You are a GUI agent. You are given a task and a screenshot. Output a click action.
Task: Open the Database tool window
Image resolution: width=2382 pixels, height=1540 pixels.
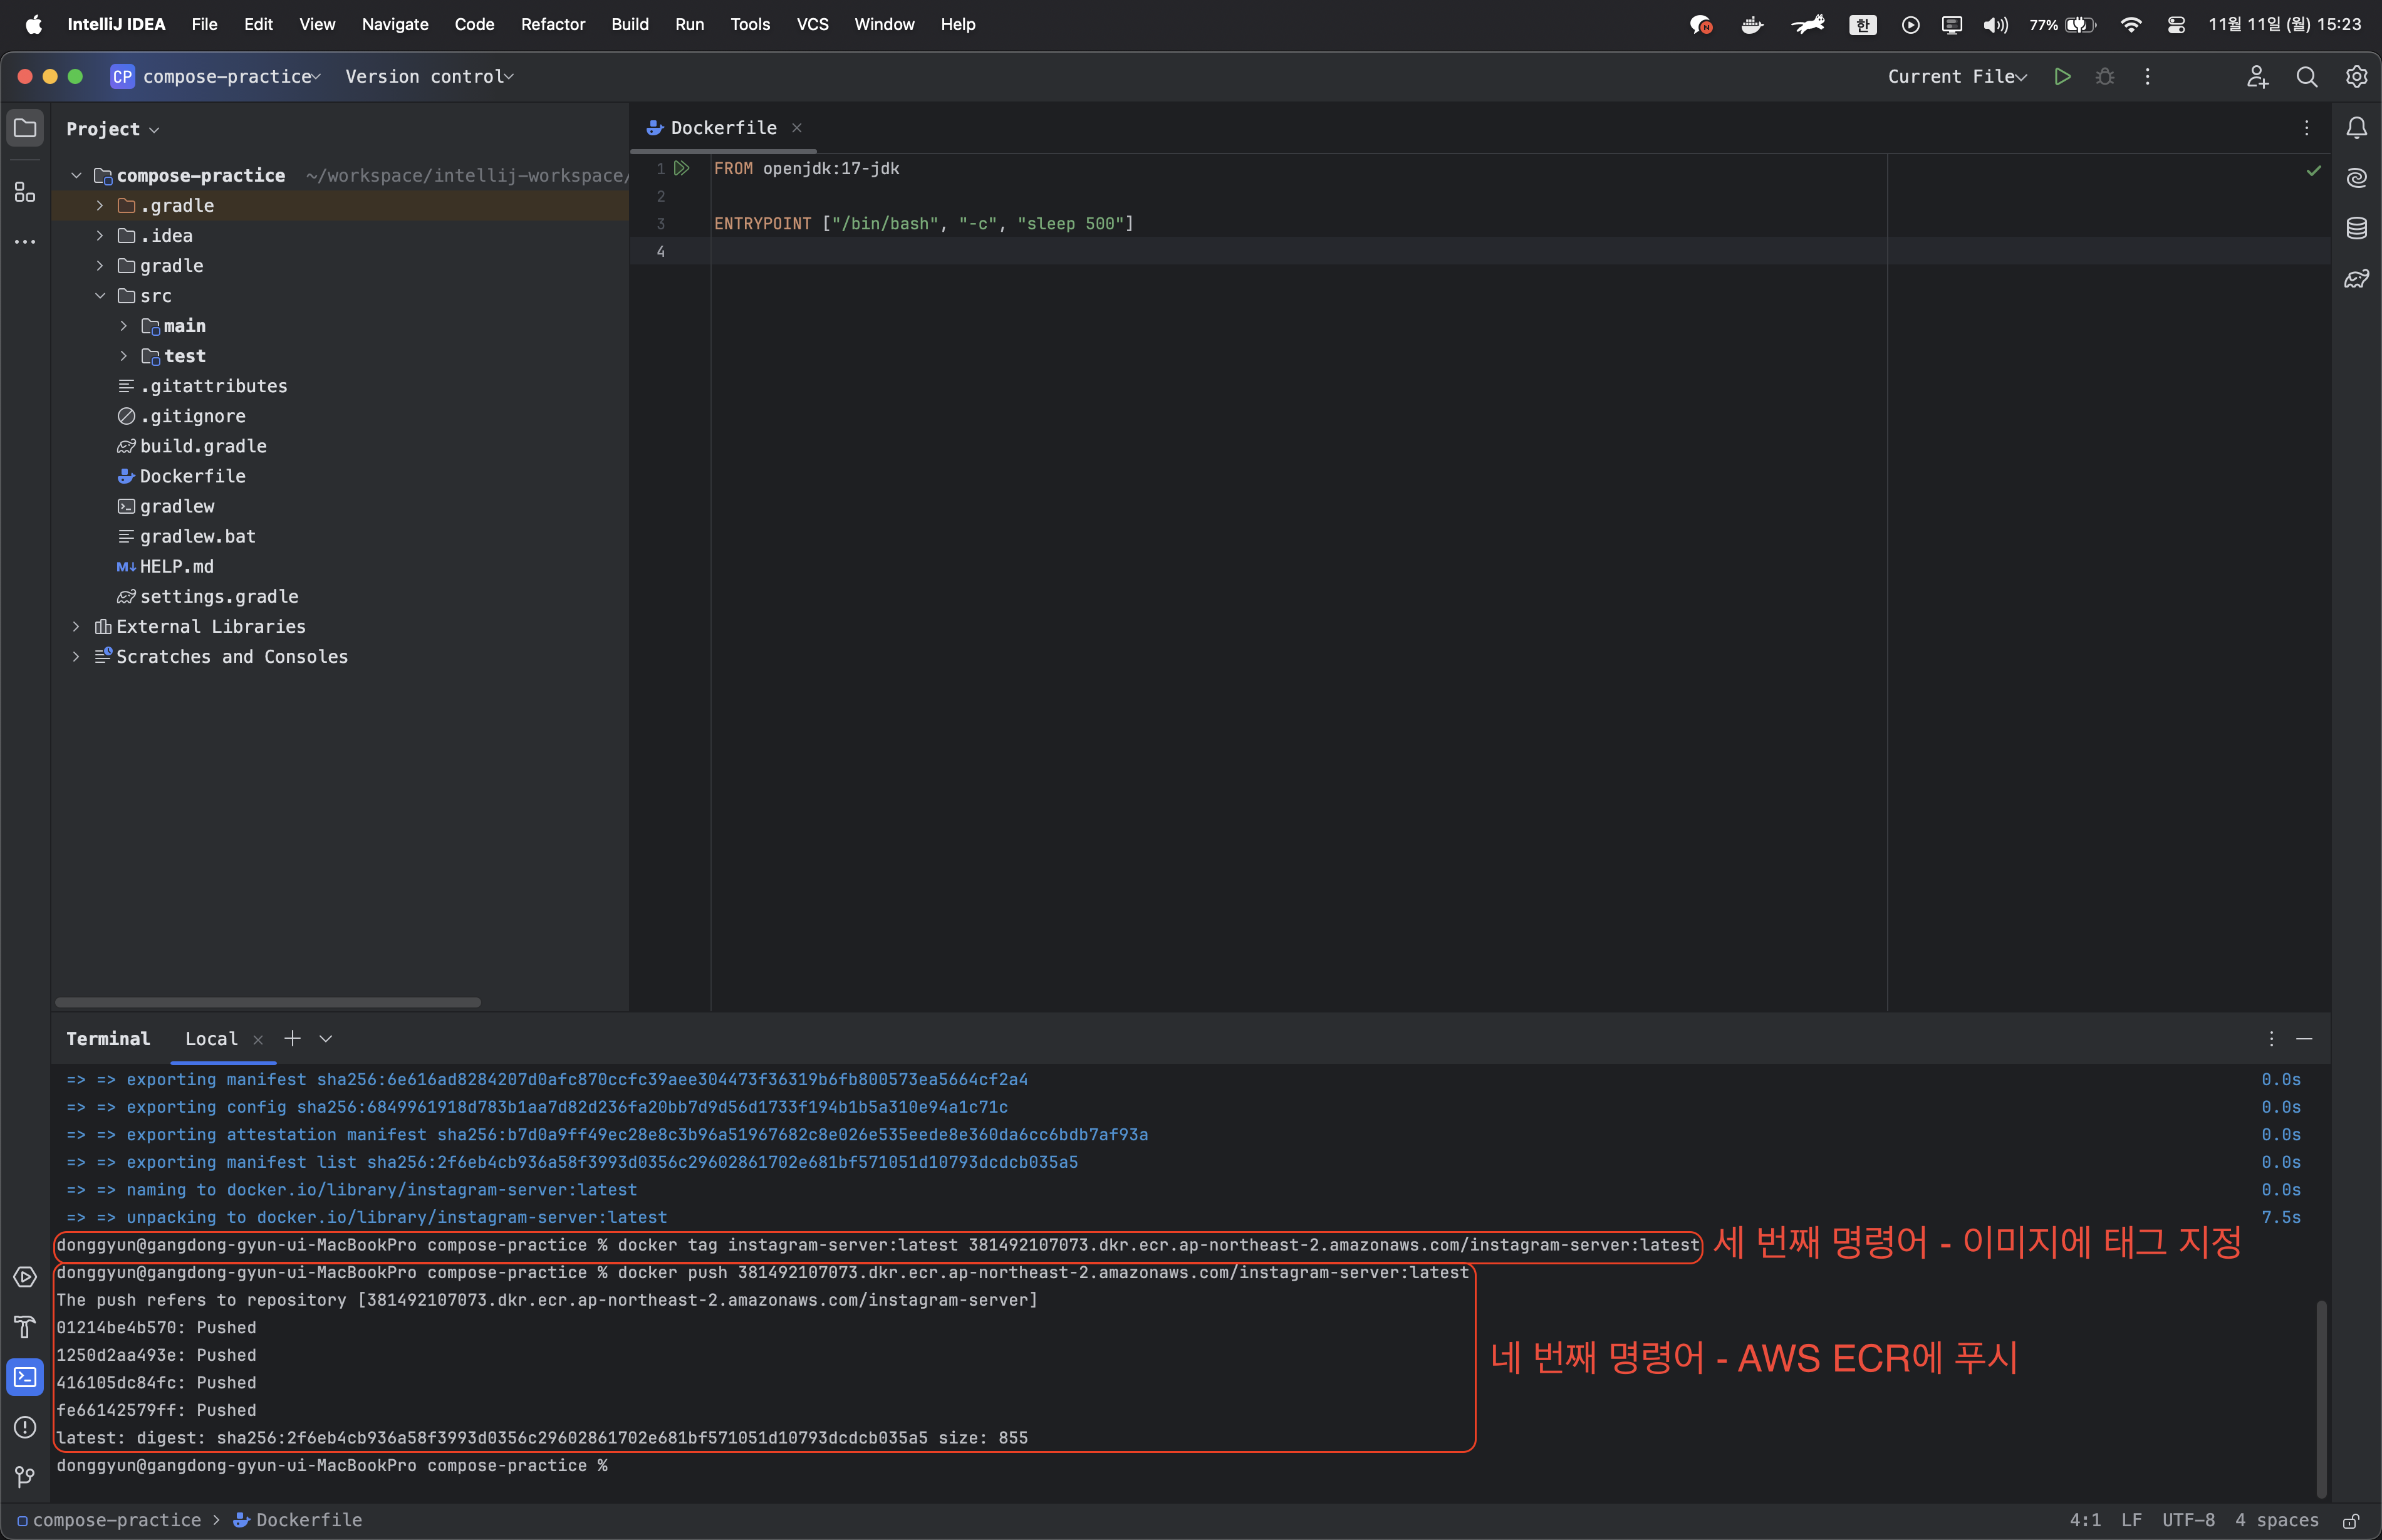[2357, 228]
